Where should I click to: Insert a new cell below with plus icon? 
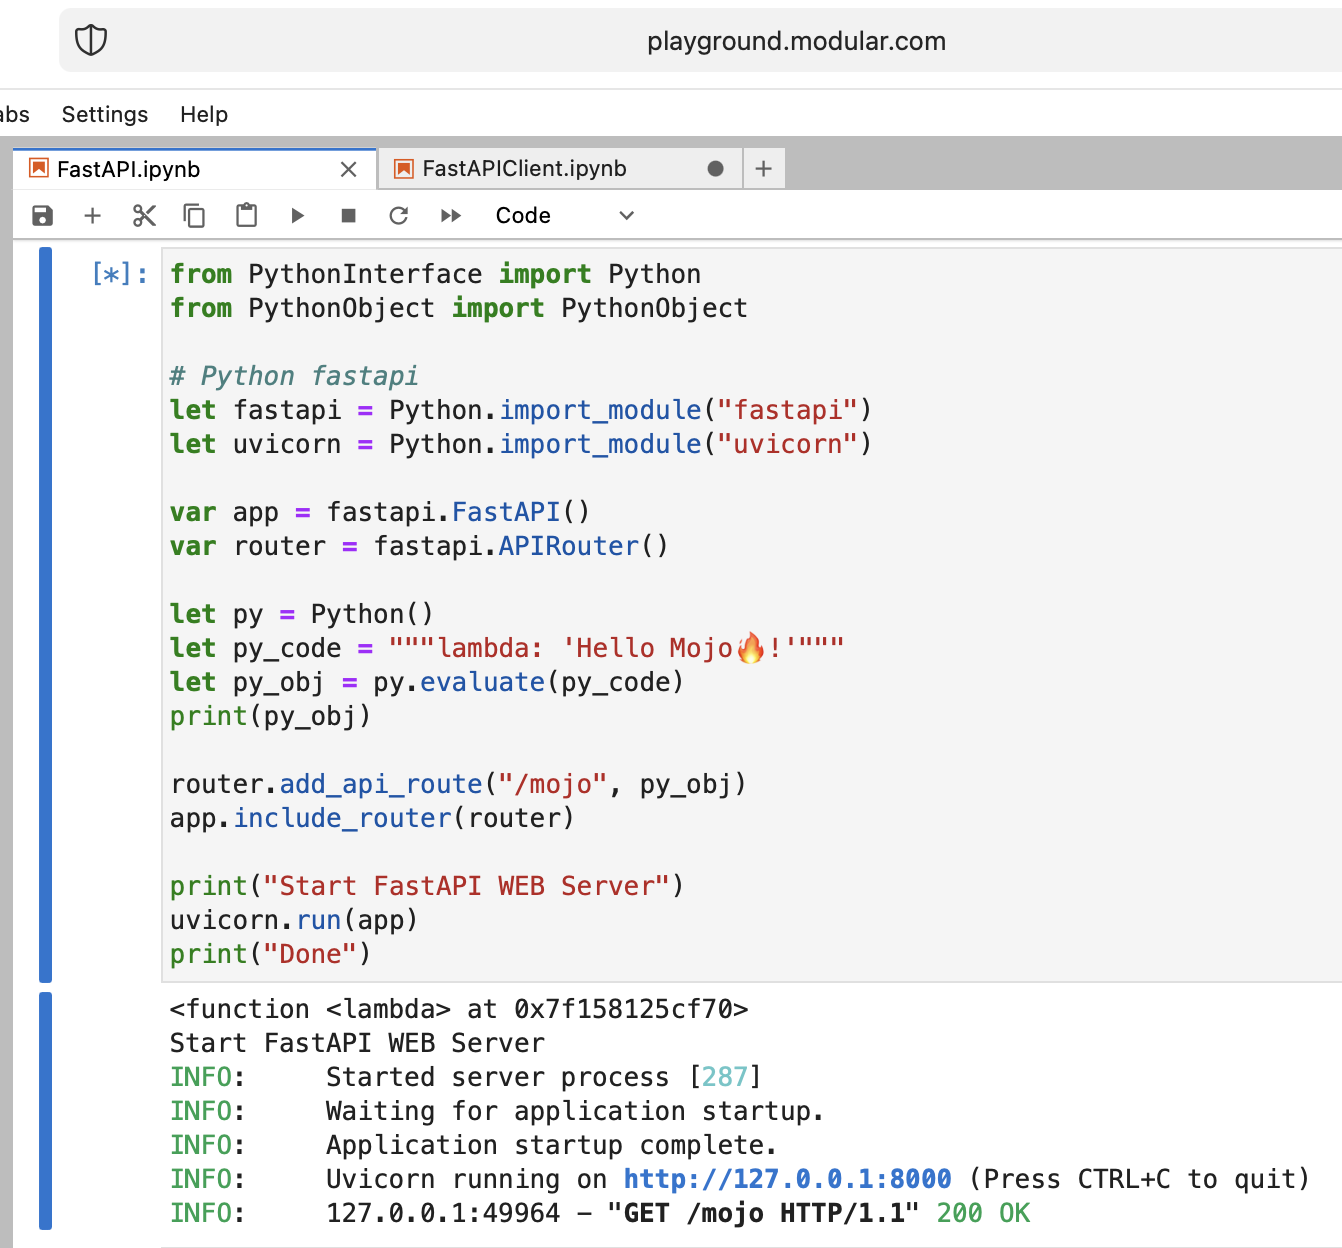[93, 216]
